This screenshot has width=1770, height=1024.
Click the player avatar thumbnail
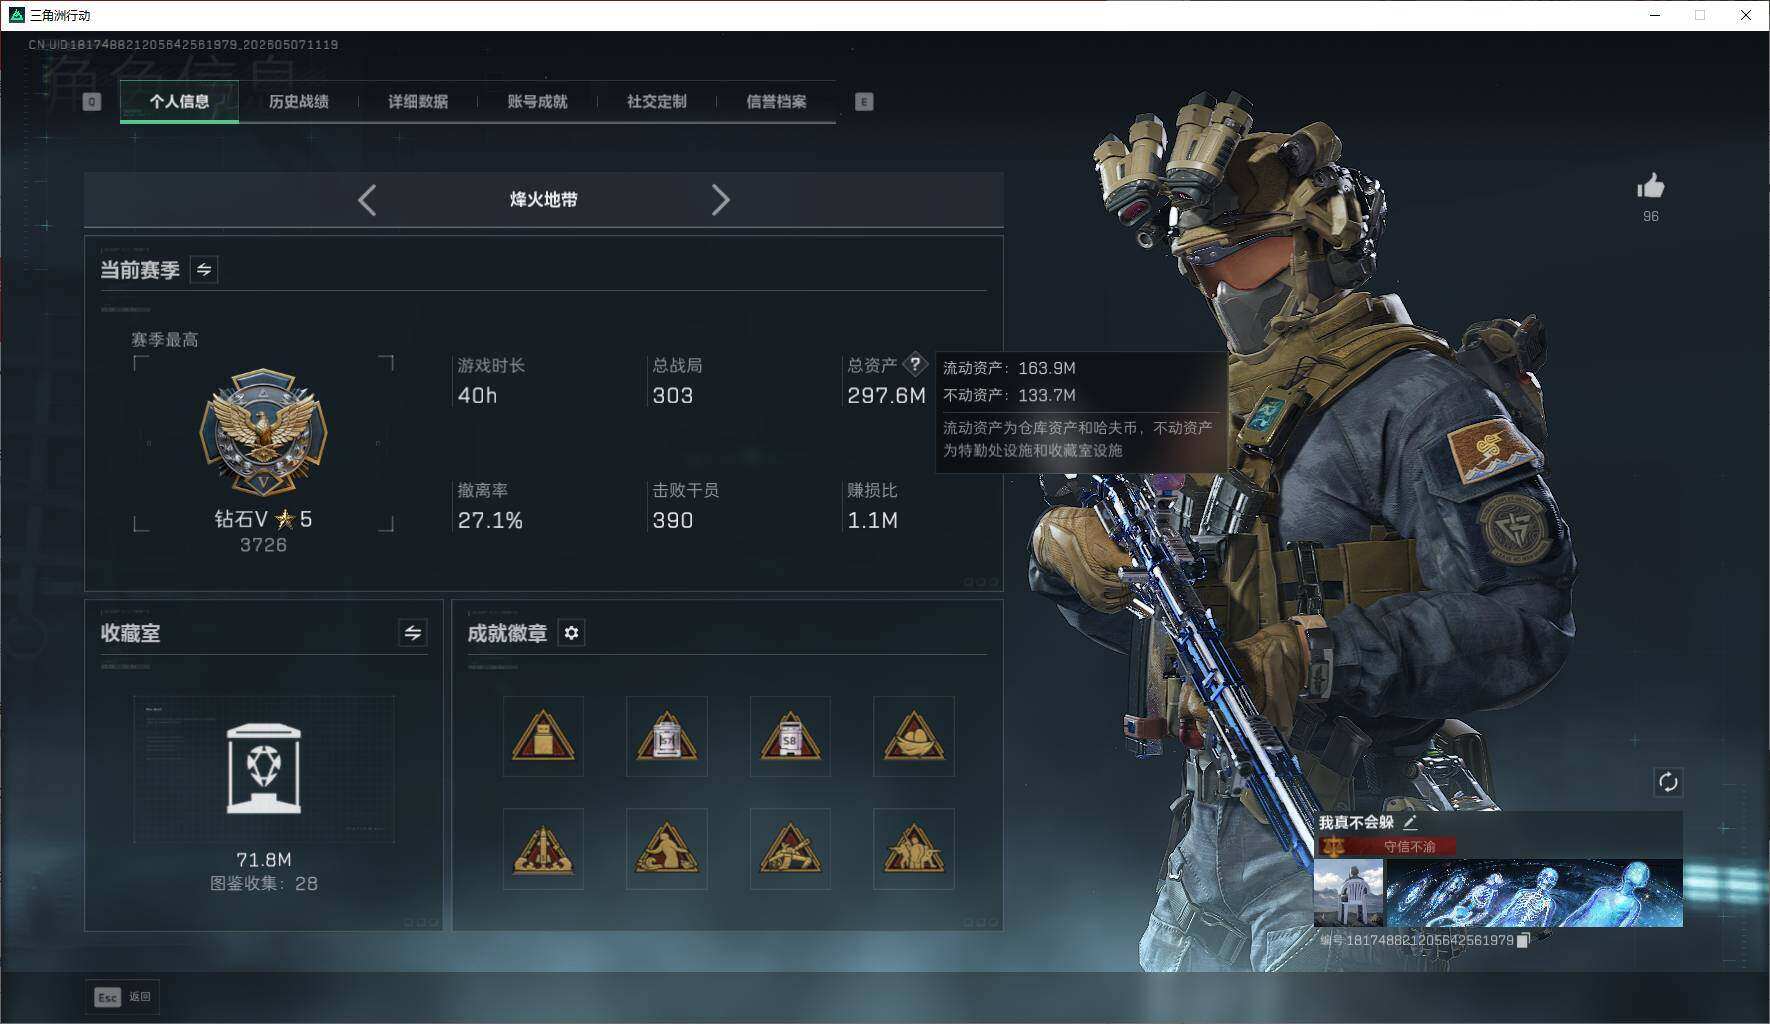click(x=1348, y=892)
